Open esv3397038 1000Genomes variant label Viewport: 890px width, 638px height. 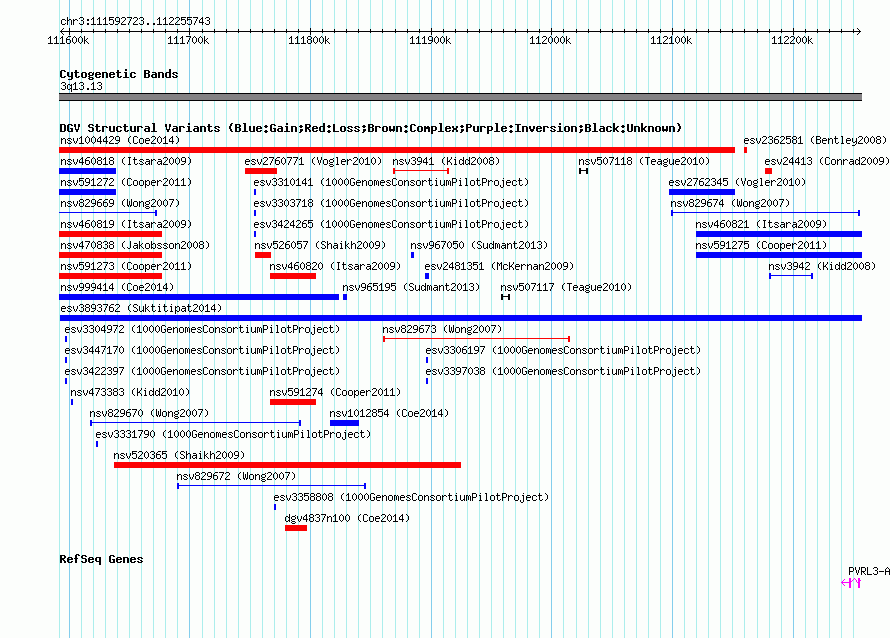[563, 371]
